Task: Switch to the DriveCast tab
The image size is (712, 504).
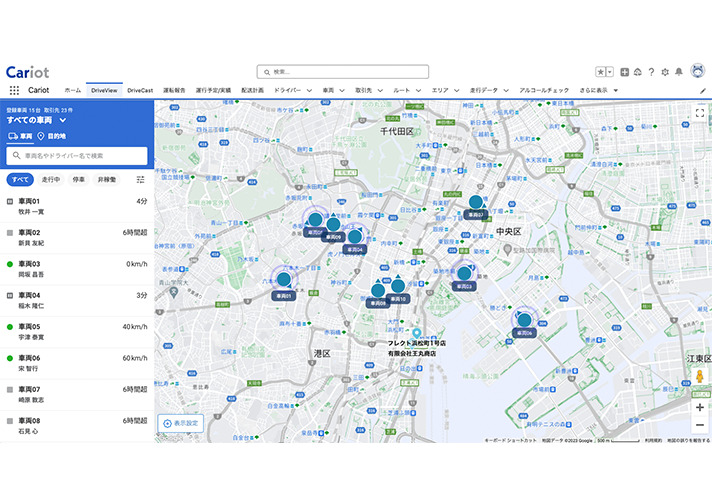Action: click(140, 90)
